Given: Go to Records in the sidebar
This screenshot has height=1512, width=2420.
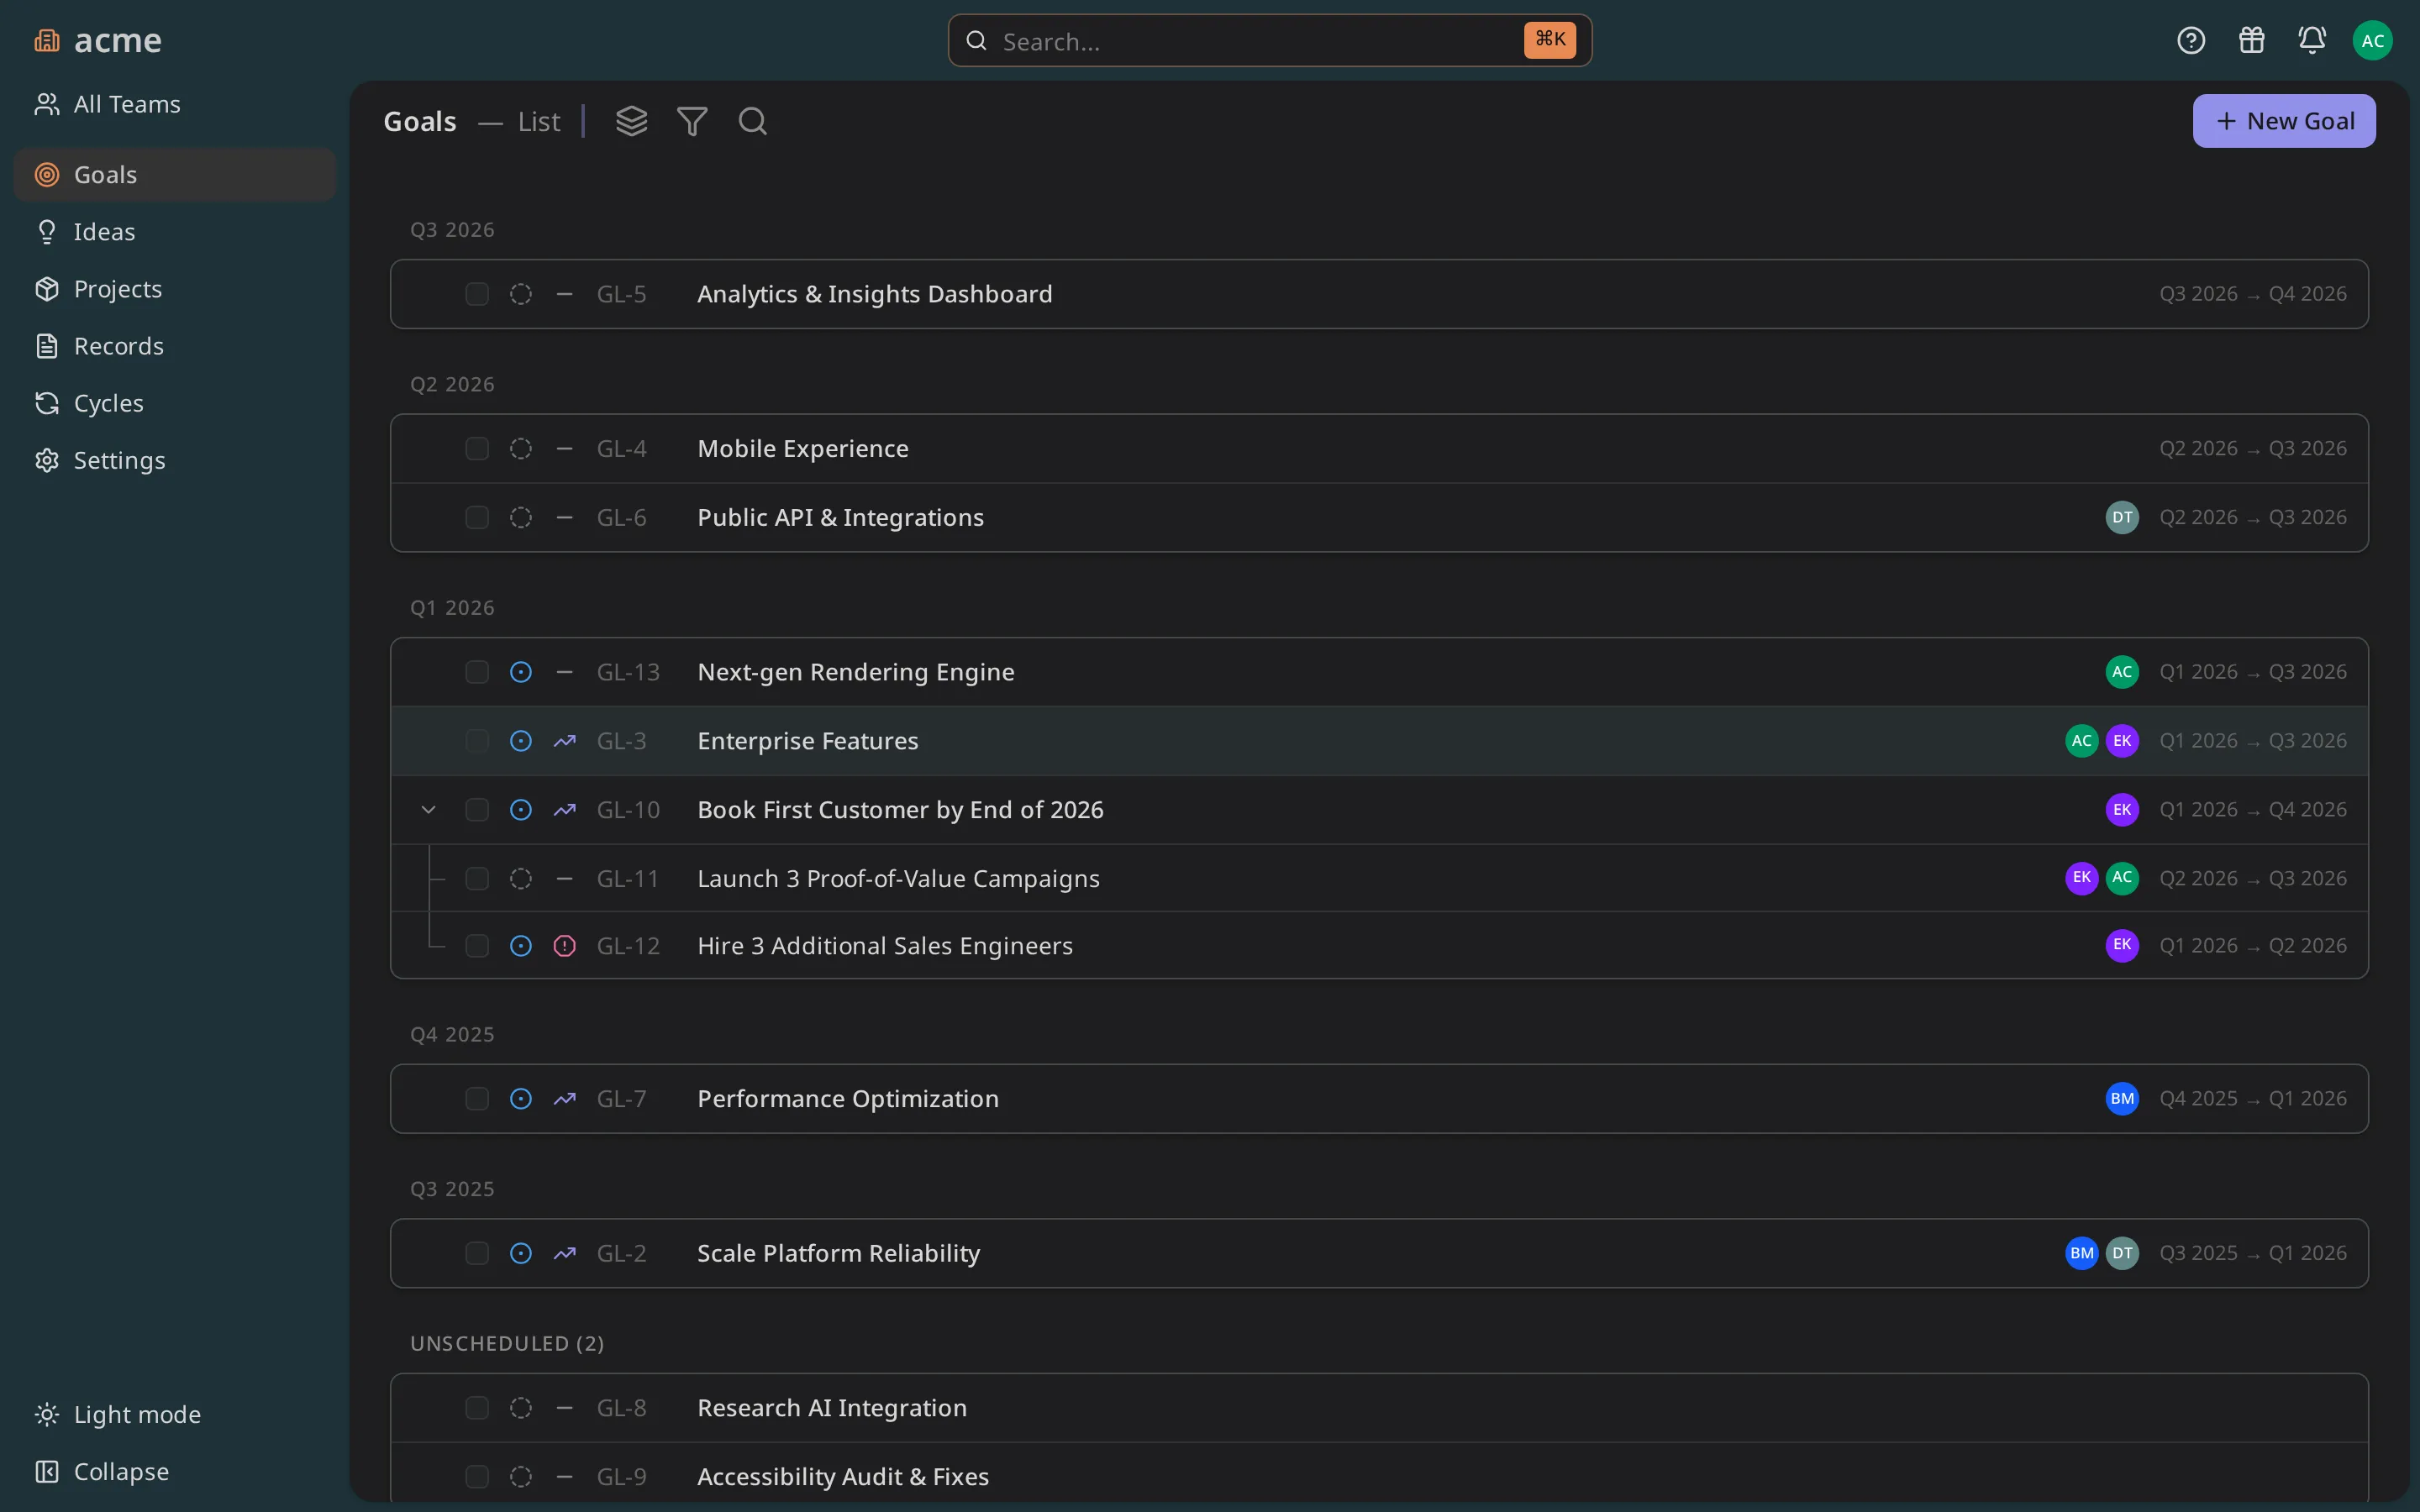Looking at the screenshot, I should tap(175, 346).
